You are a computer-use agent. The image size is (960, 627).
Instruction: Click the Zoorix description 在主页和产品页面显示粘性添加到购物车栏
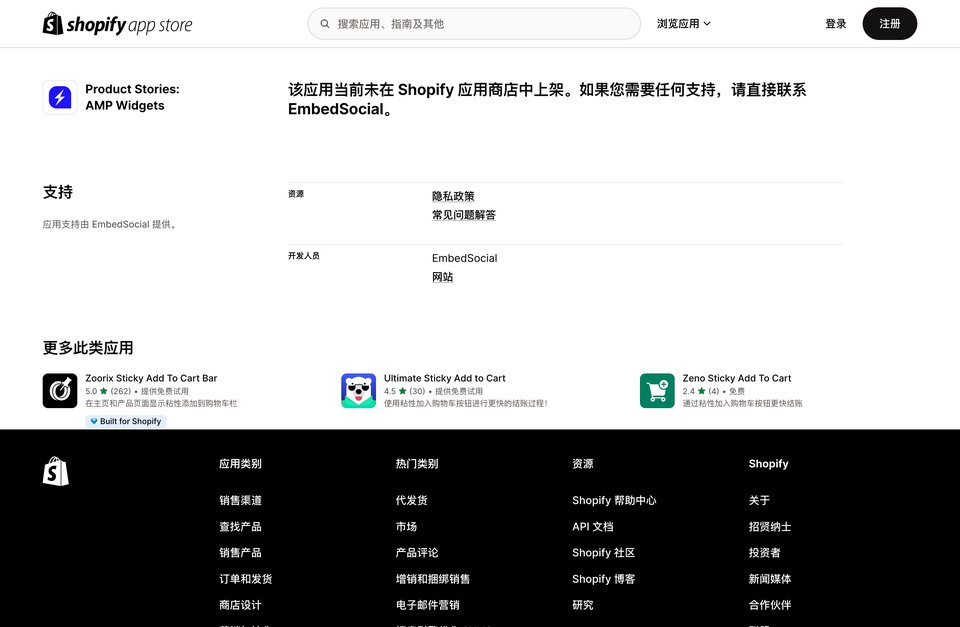tap(161, 404)
